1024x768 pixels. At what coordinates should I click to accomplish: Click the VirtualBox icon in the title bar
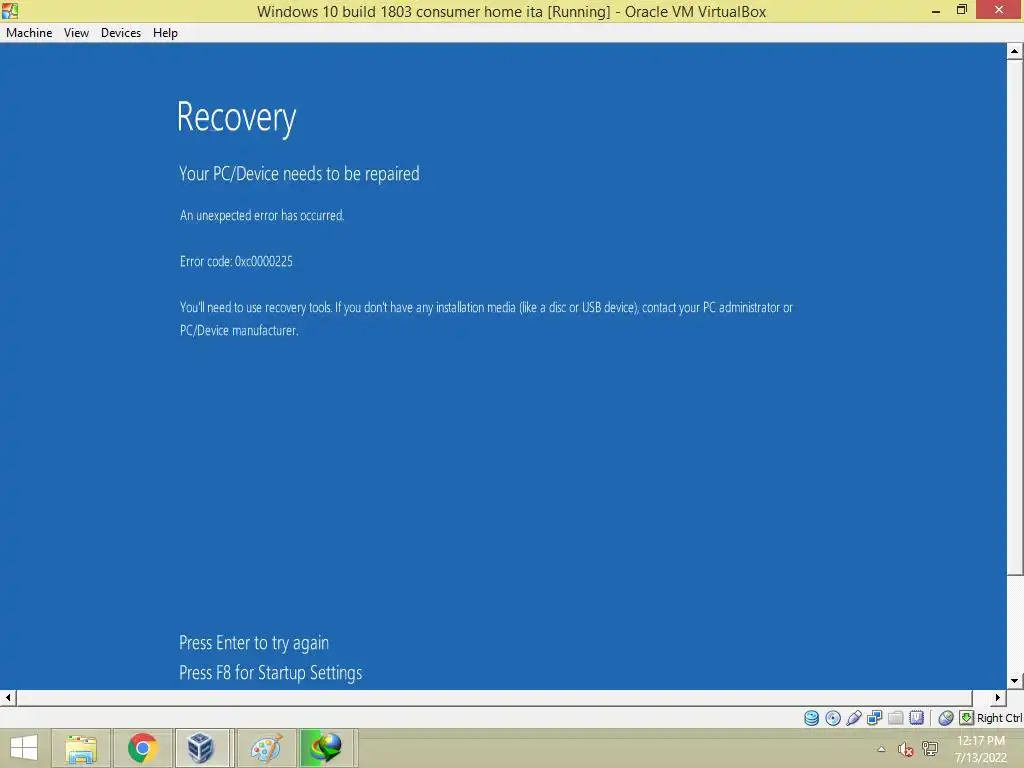pyautogui.click(x=10, y=10)
